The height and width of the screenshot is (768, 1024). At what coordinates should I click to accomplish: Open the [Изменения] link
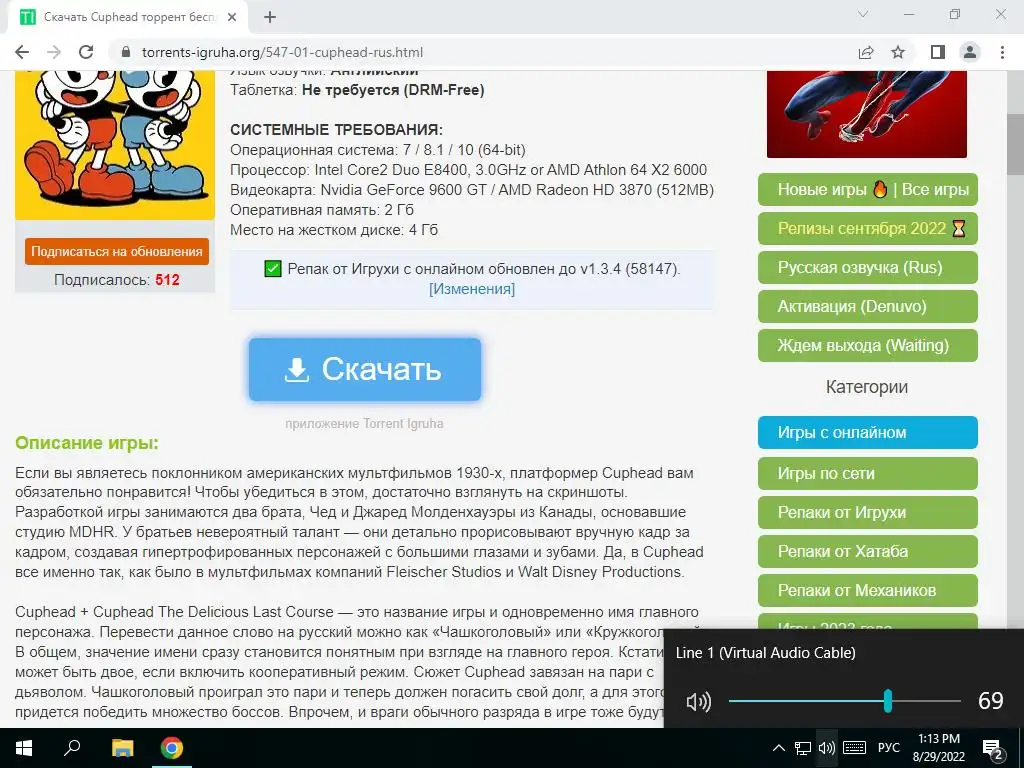(x=472, y=289)
